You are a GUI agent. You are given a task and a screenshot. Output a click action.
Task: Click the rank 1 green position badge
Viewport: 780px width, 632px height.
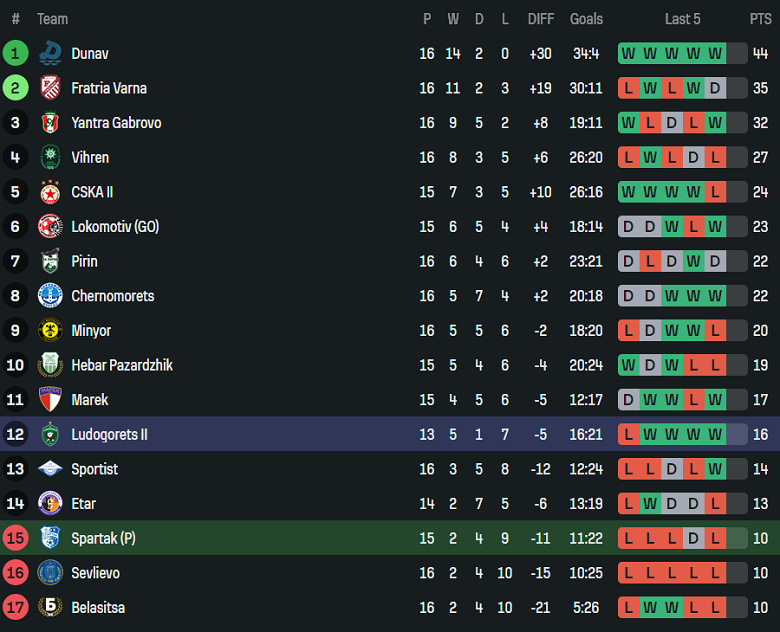click(16, 54)
